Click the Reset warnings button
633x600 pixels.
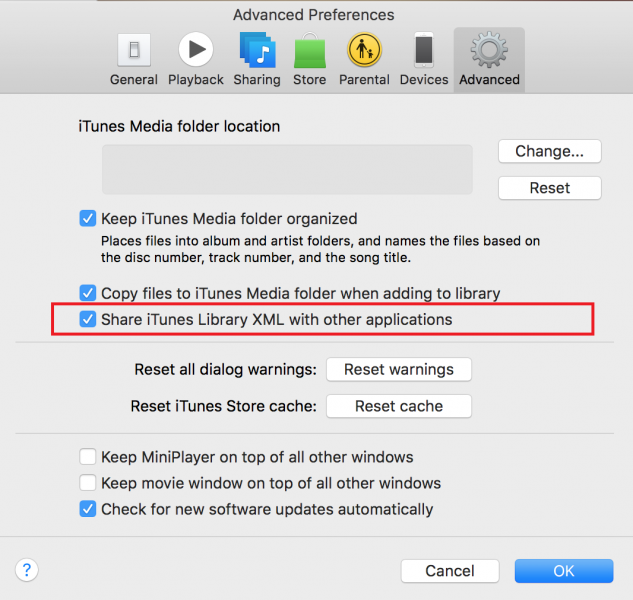[399, 370]
